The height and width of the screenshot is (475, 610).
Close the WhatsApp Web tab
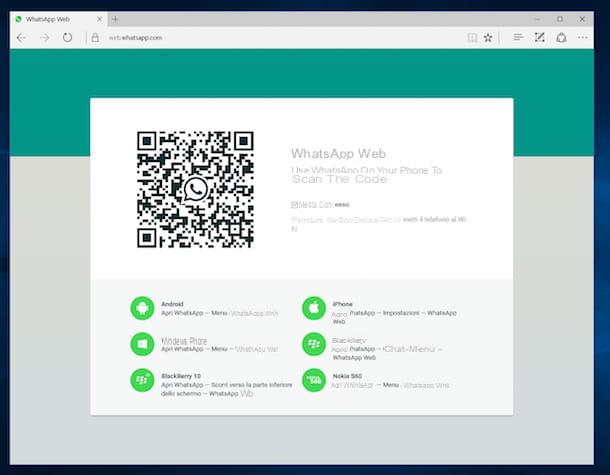coord(100,19)
